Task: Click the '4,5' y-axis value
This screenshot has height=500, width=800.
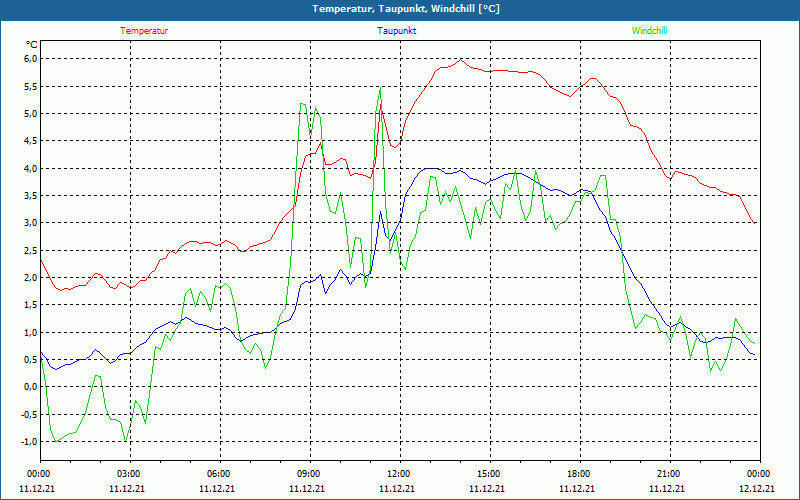Action: click(x=31, y=141)
